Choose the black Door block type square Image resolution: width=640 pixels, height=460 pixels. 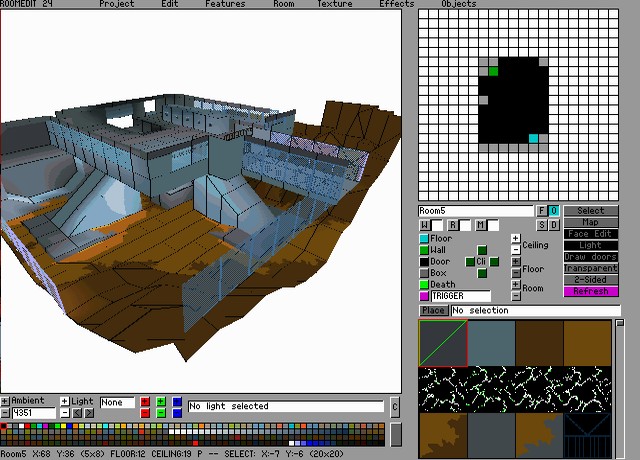pyautogui.click(x=424, y=262)
